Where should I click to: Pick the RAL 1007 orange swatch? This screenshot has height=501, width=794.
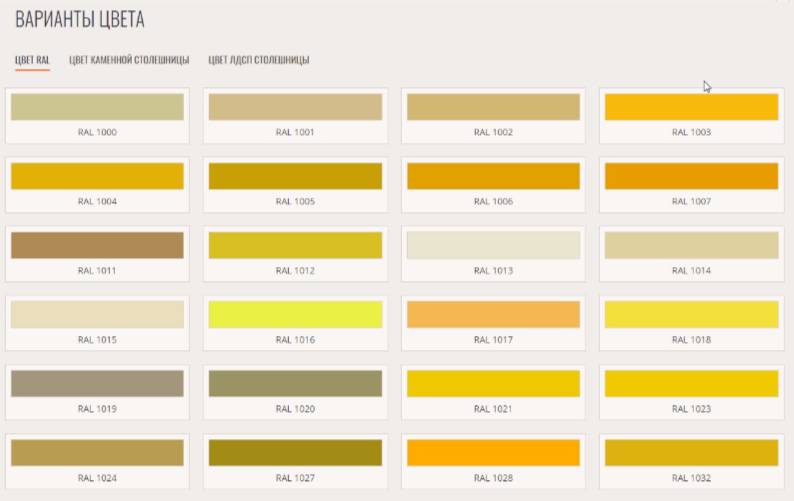[691, 176]
